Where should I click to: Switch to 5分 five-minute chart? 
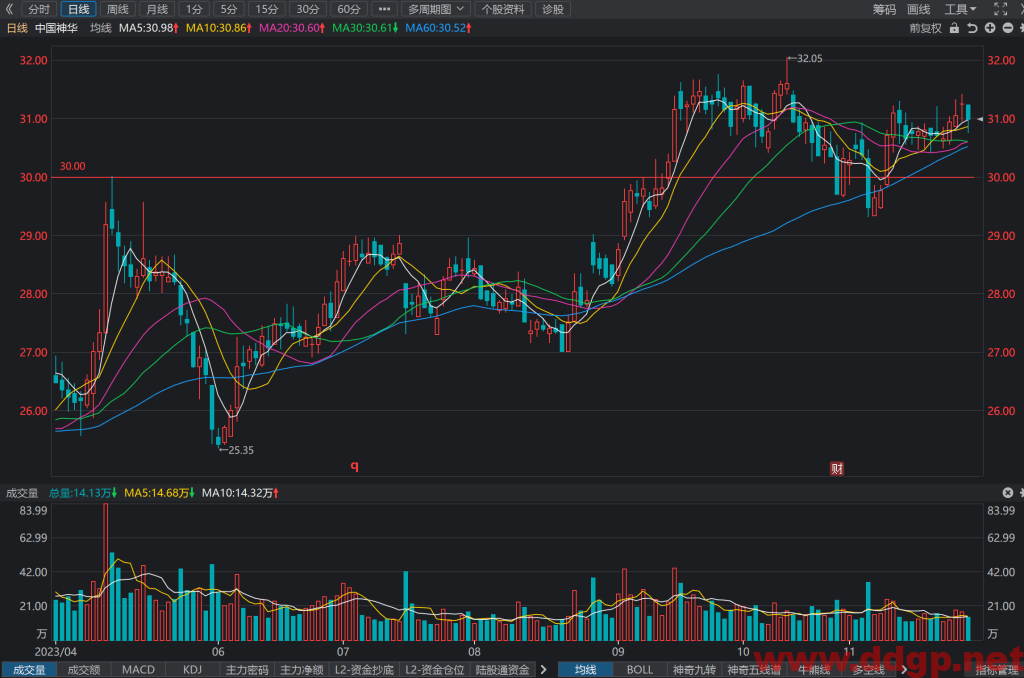[229, 9]
